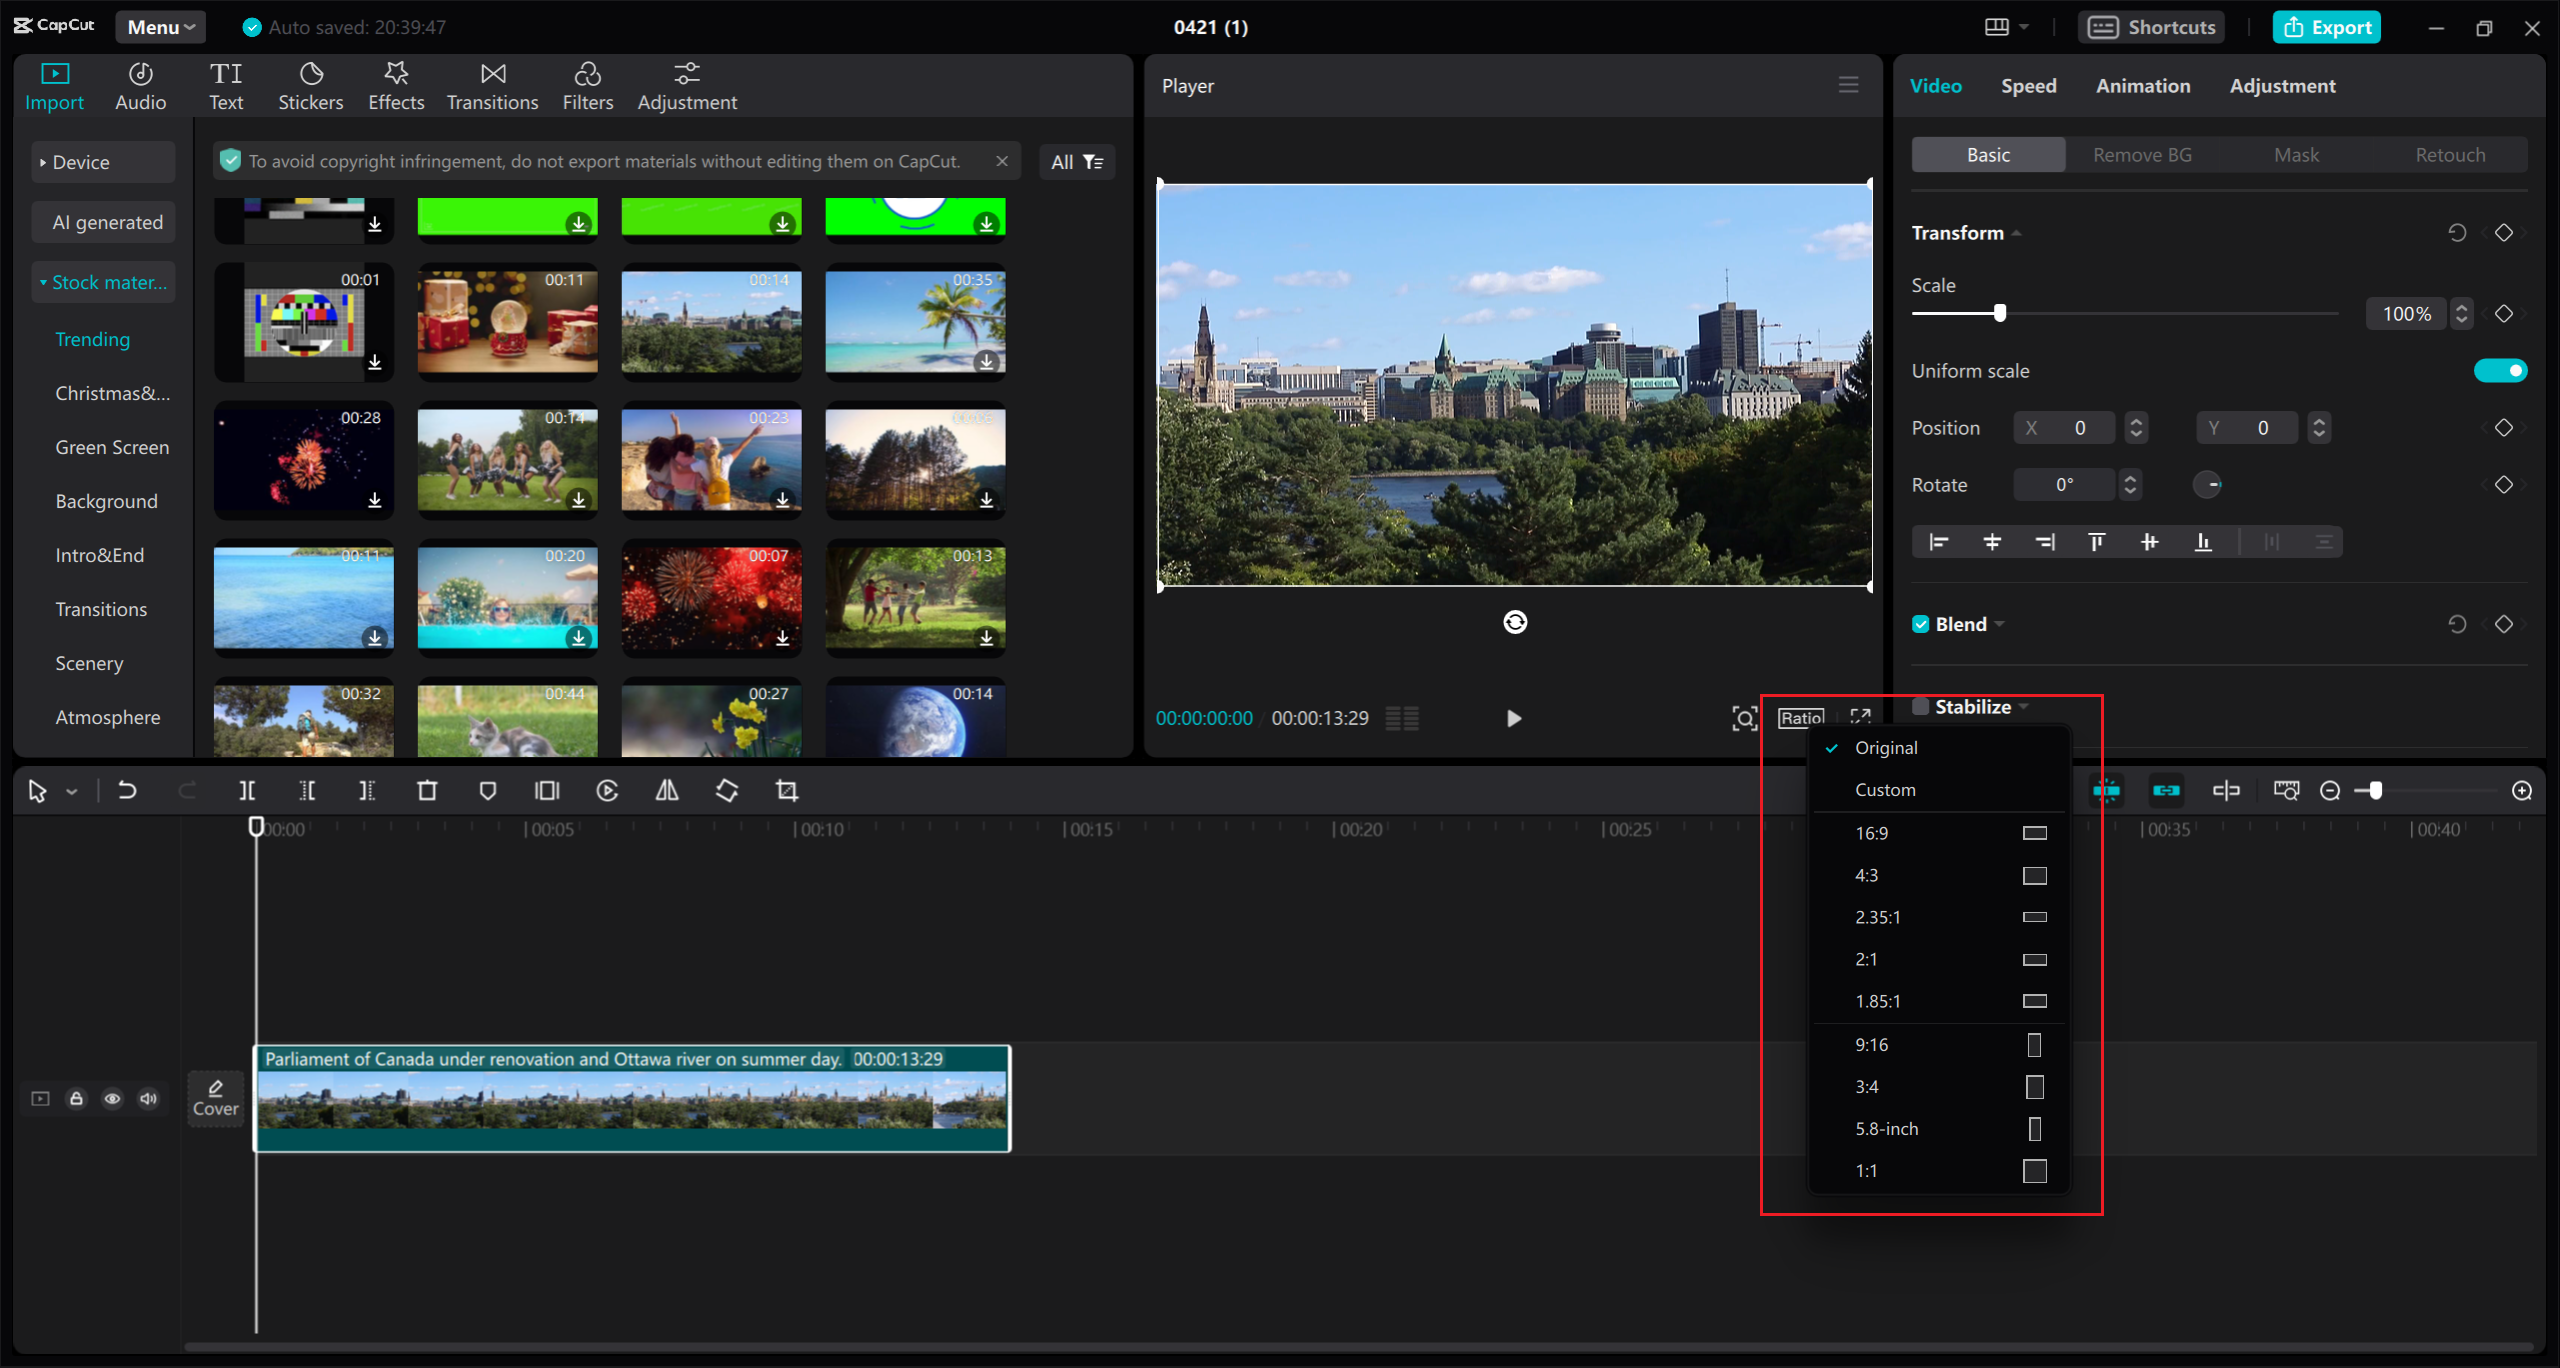Open the Ratio dropdown menu

tap(1800, 716)
